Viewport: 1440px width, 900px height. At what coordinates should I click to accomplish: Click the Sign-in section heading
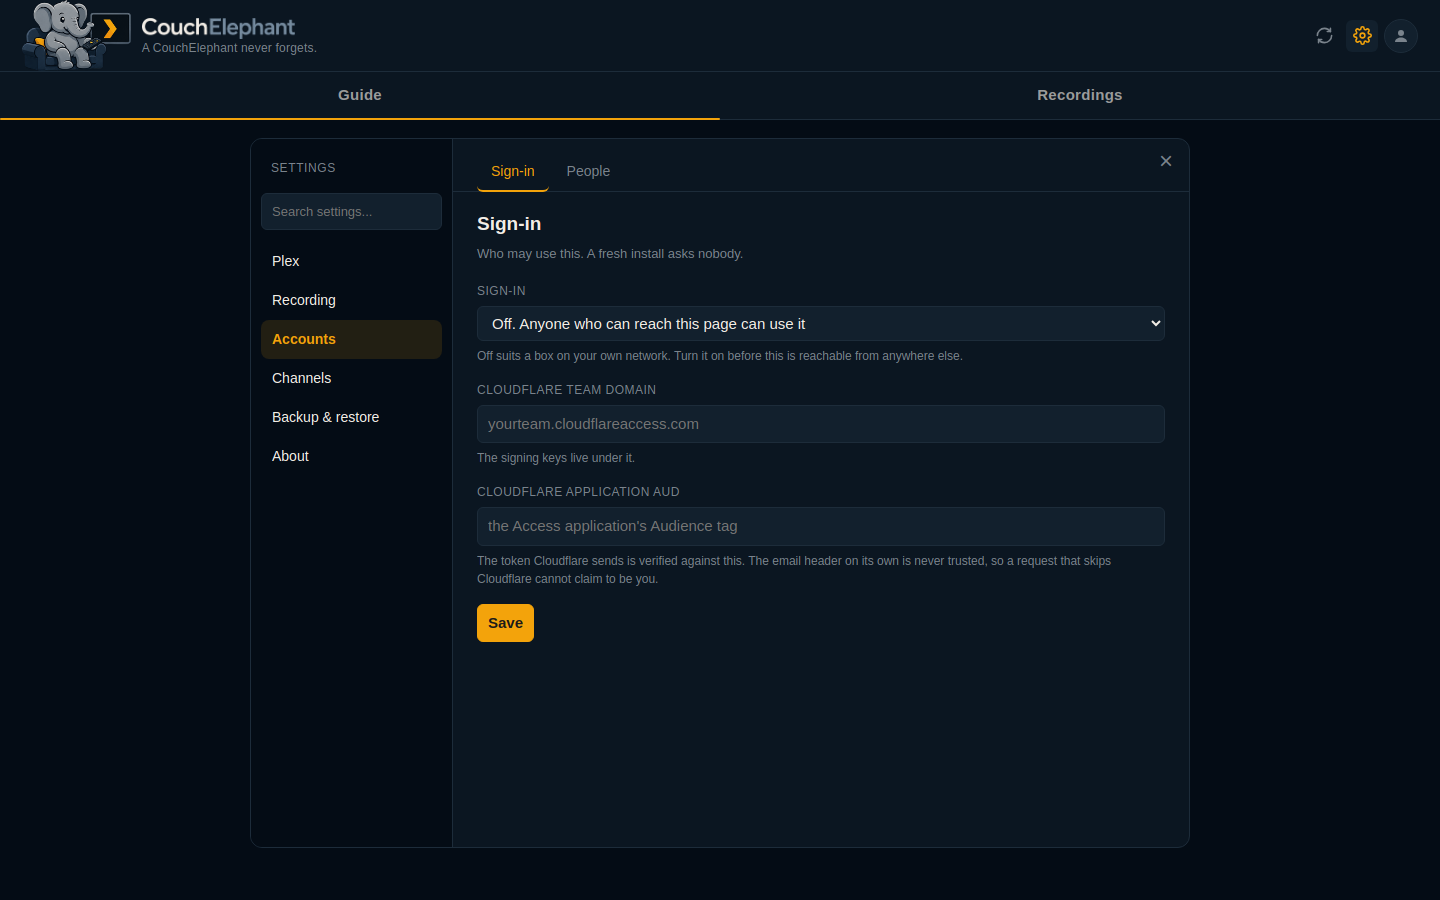pyautogui.click(x=509, y=224)
